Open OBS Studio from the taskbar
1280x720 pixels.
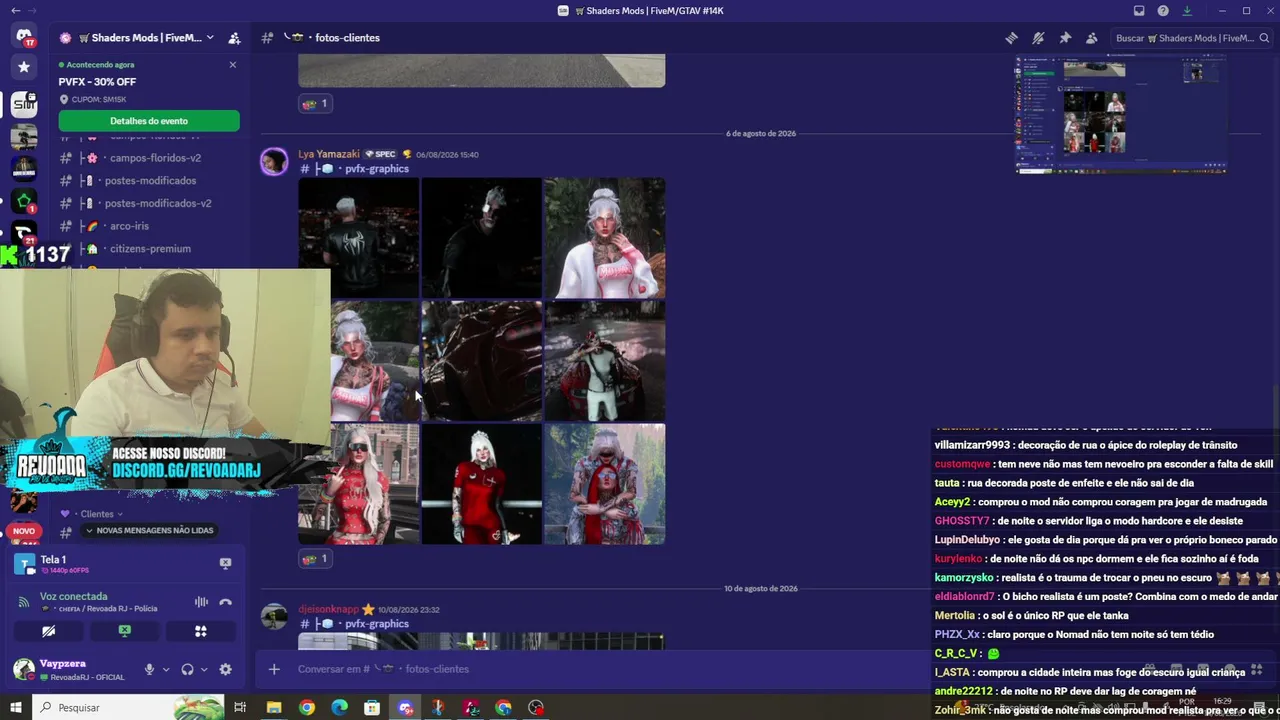click(537, 708)
